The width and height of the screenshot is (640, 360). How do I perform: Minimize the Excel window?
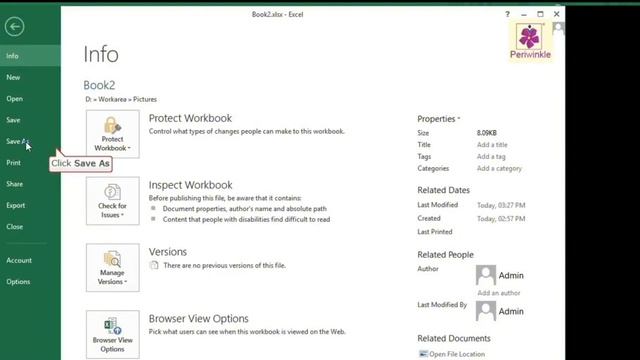pos(524,14)
